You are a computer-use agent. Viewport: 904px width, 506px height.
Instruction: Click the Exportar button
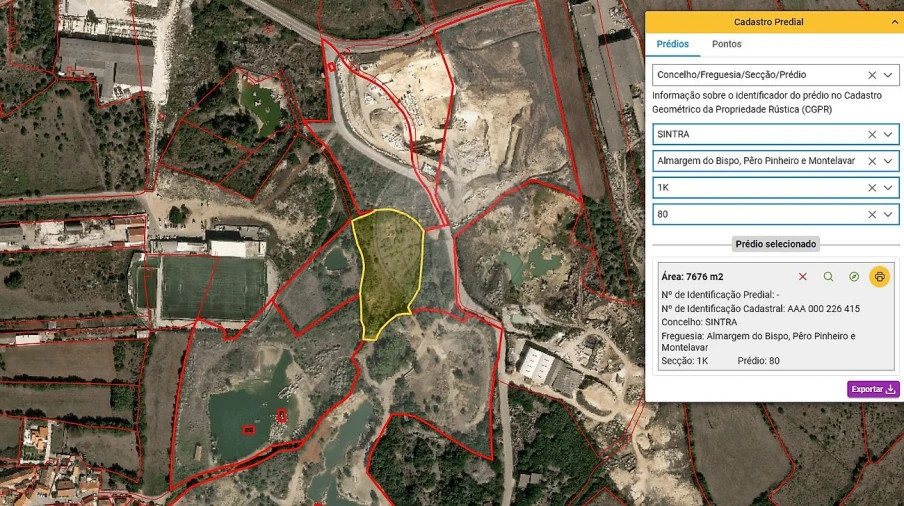click(x=873, y=389)
